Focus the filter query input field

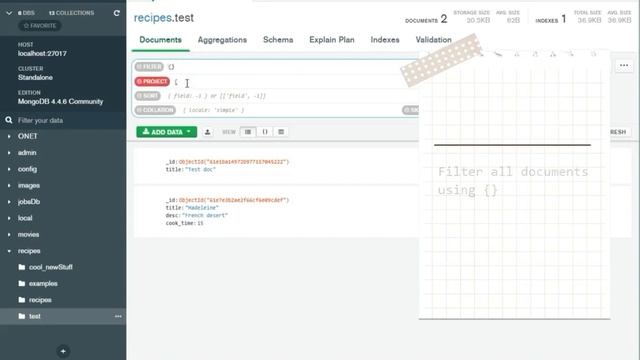[292, 67]
